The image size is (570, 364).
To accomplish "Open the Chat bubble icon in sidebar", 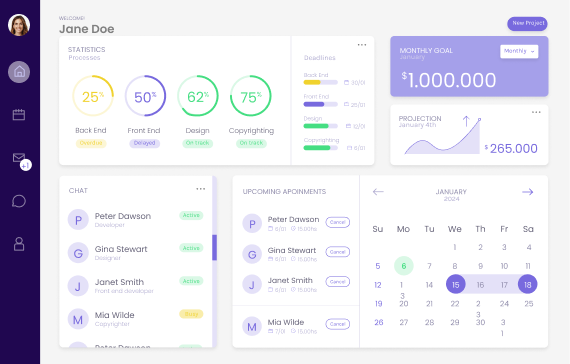I will coord(19,201).
